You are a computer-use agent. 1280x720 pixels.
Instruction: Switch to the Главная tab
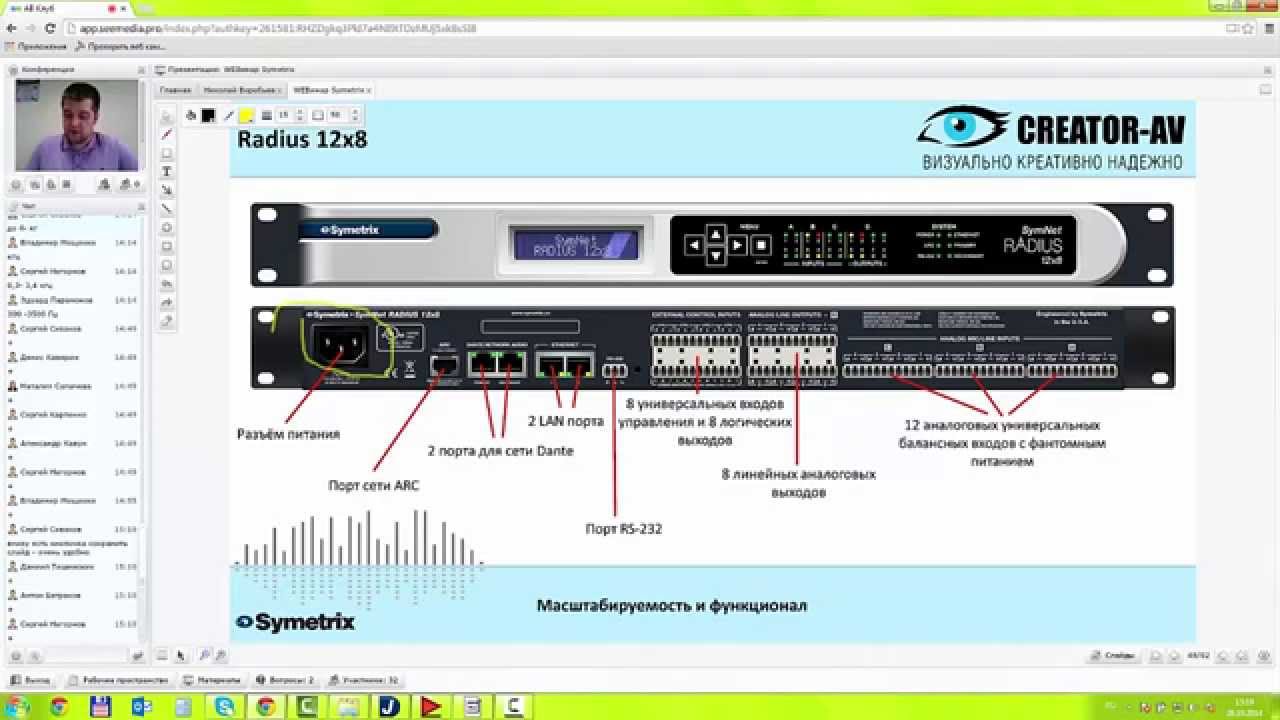coord(175,90)
